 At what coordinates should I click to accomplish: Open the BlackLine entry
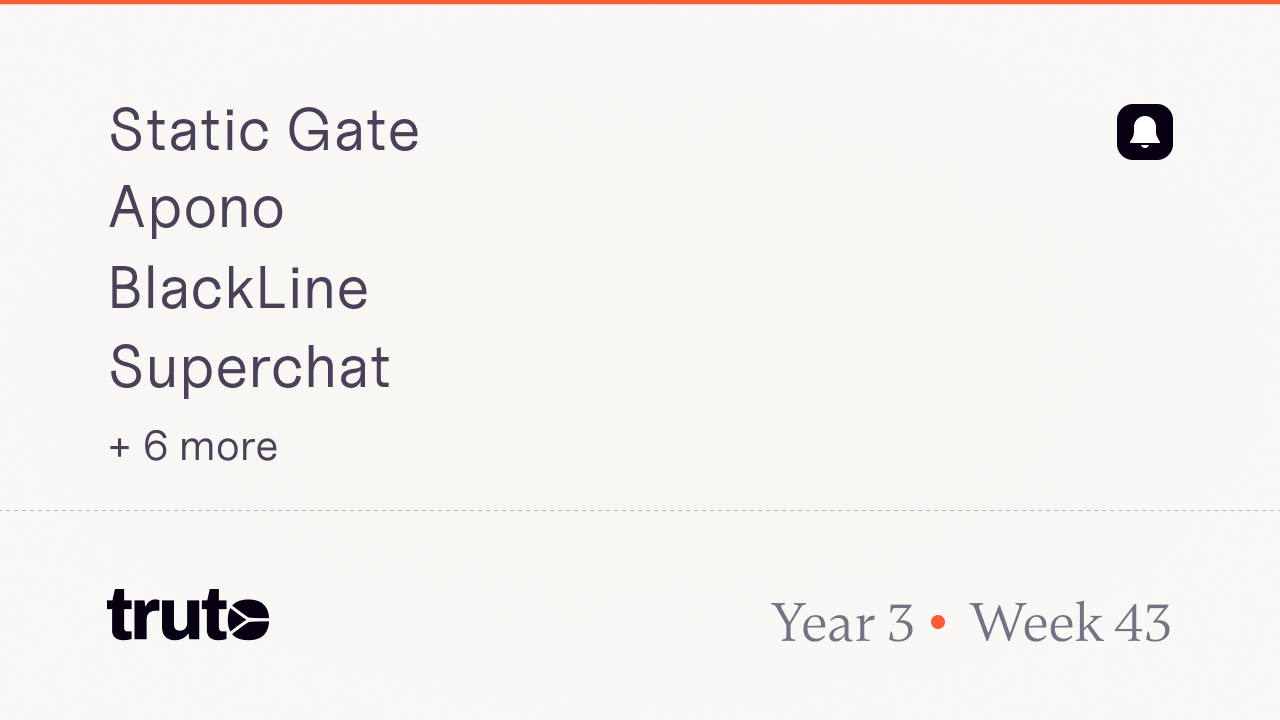click(x=239, y=288)
